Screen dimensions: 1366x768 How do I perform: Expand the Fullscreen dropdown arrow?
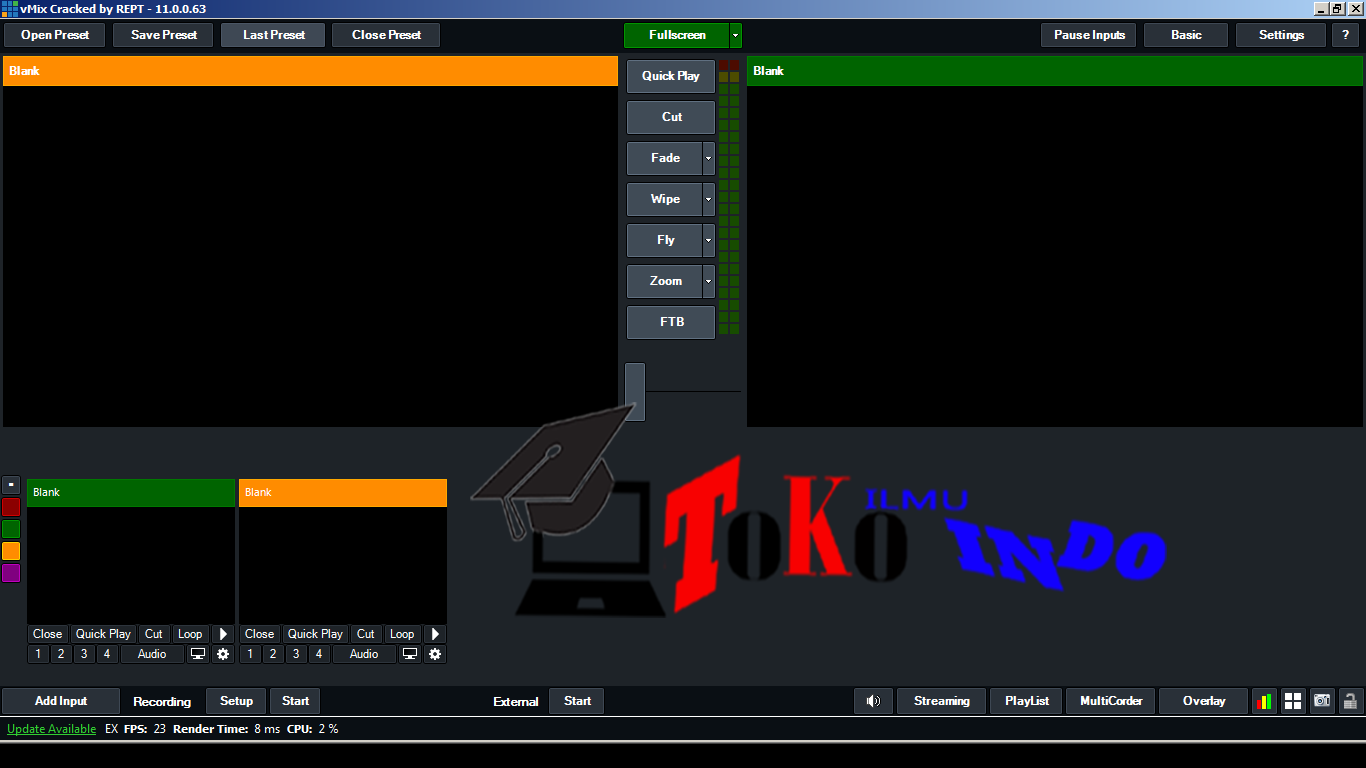pyautogui.click(x=736, y=35)
